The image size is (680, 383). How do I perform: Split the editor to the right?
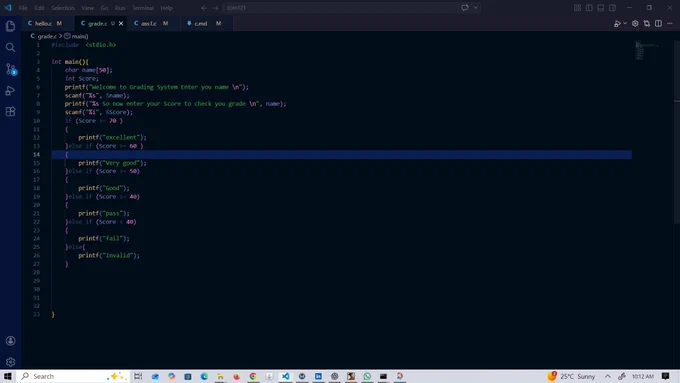point(658,23)
